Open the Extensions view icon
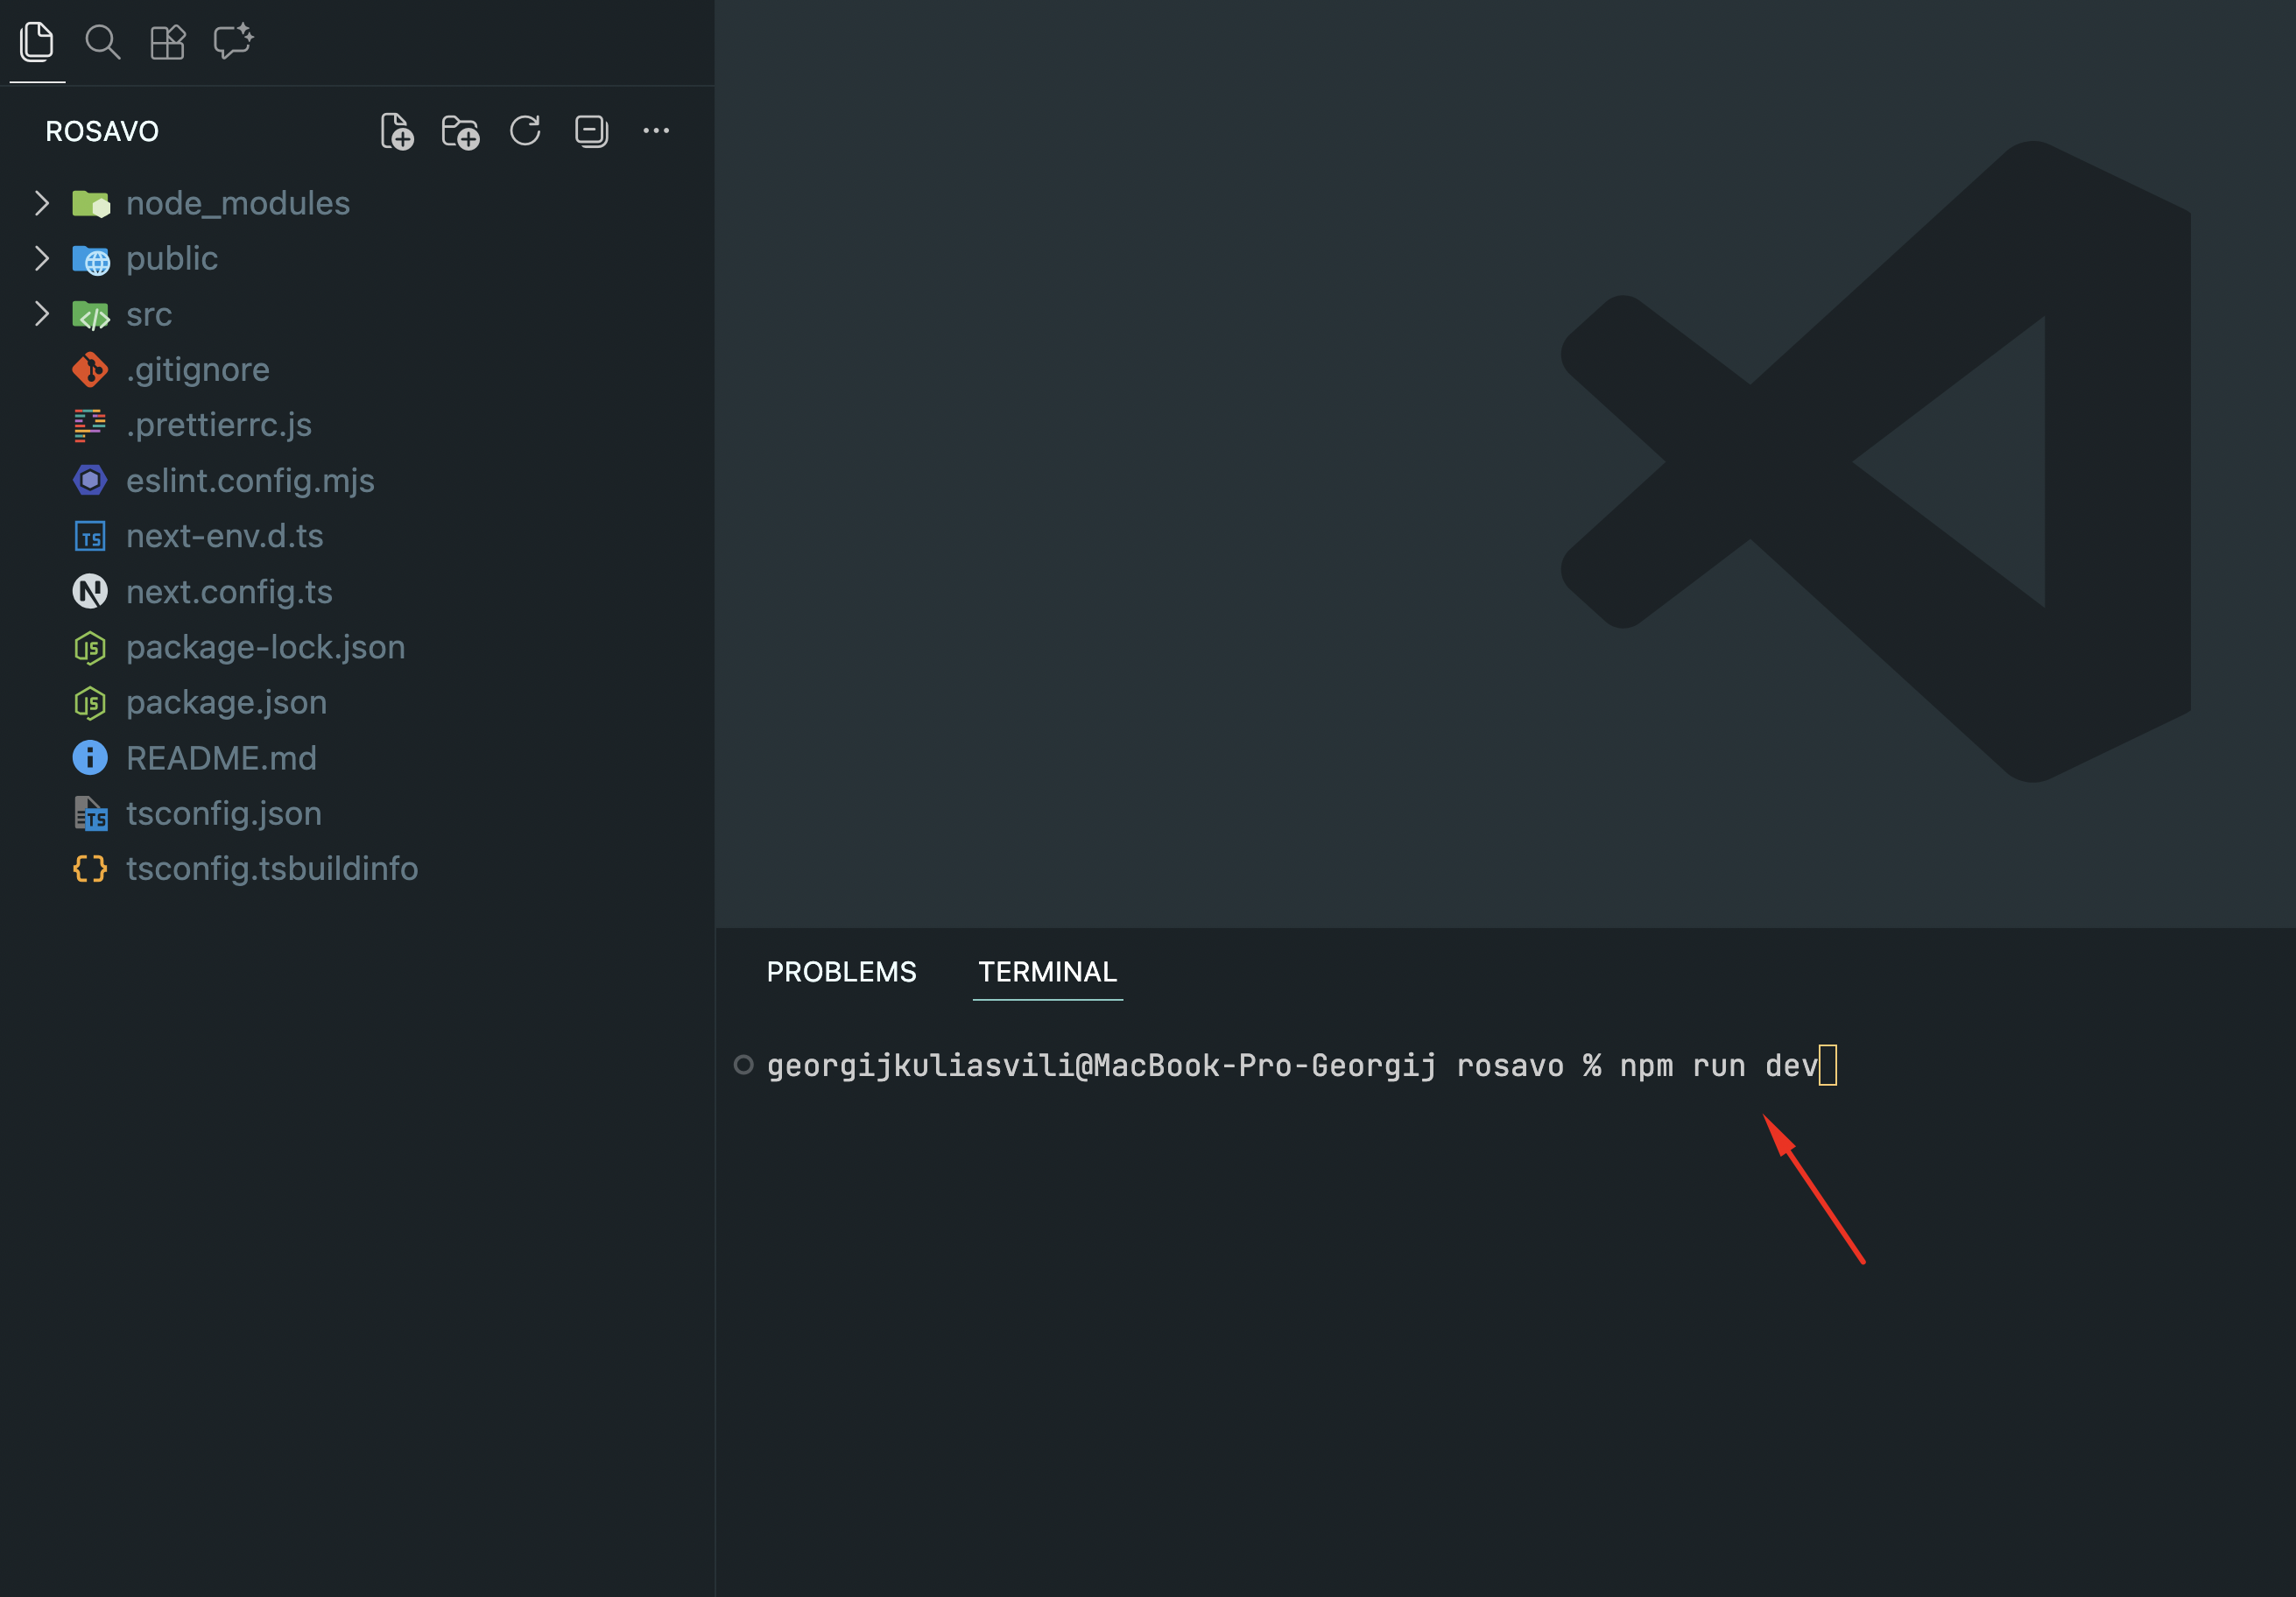The height and width of the screenshot is (1597, 2296). (x=167, y=42)
